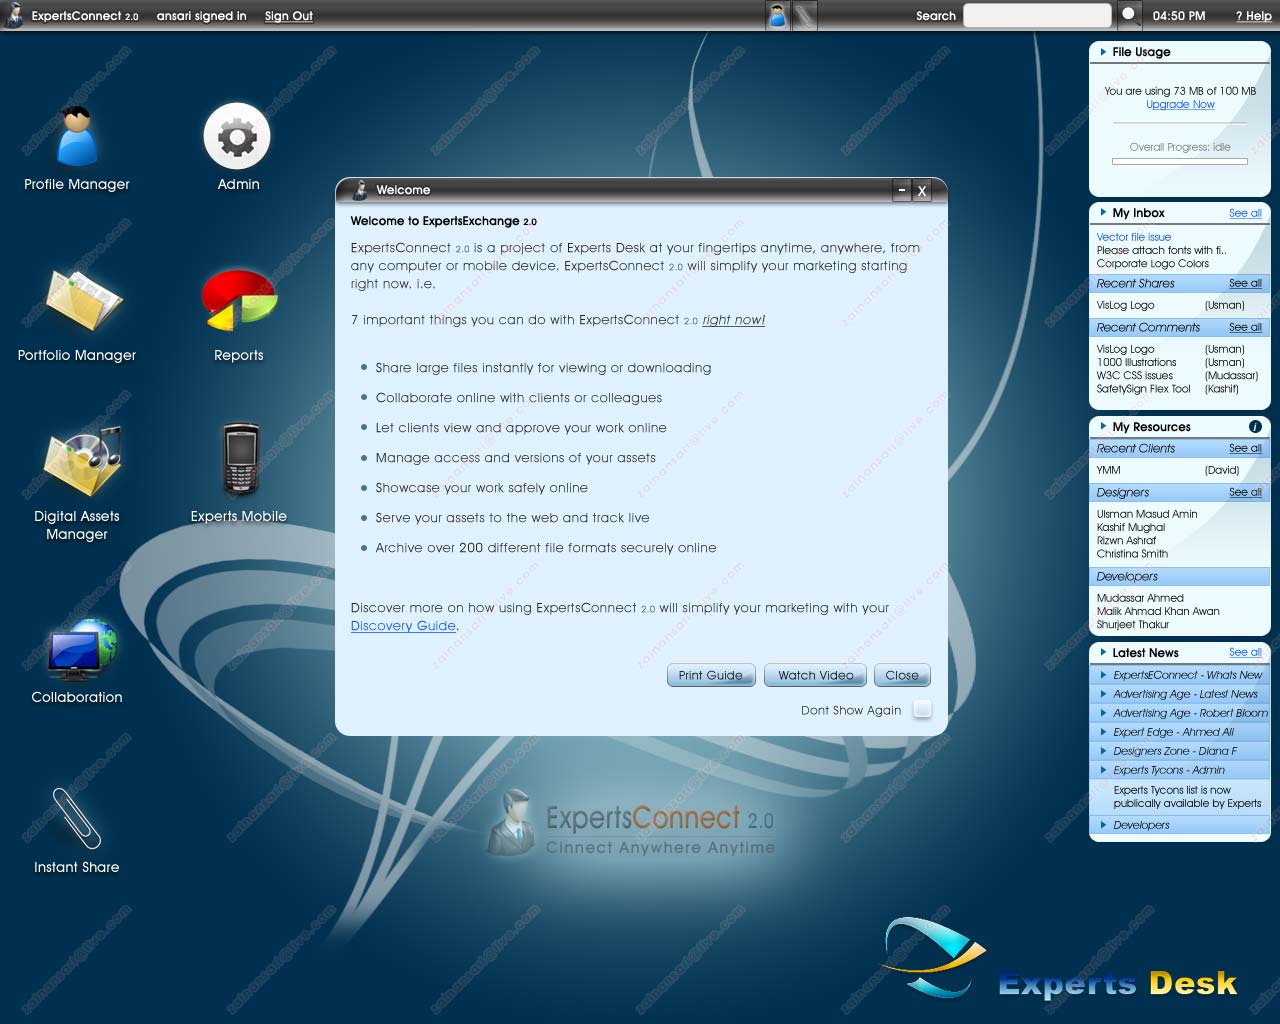Close Welcome window with X button
Image resolution: width=1280 pixels, height=1024 pixels.
point(922,190)
